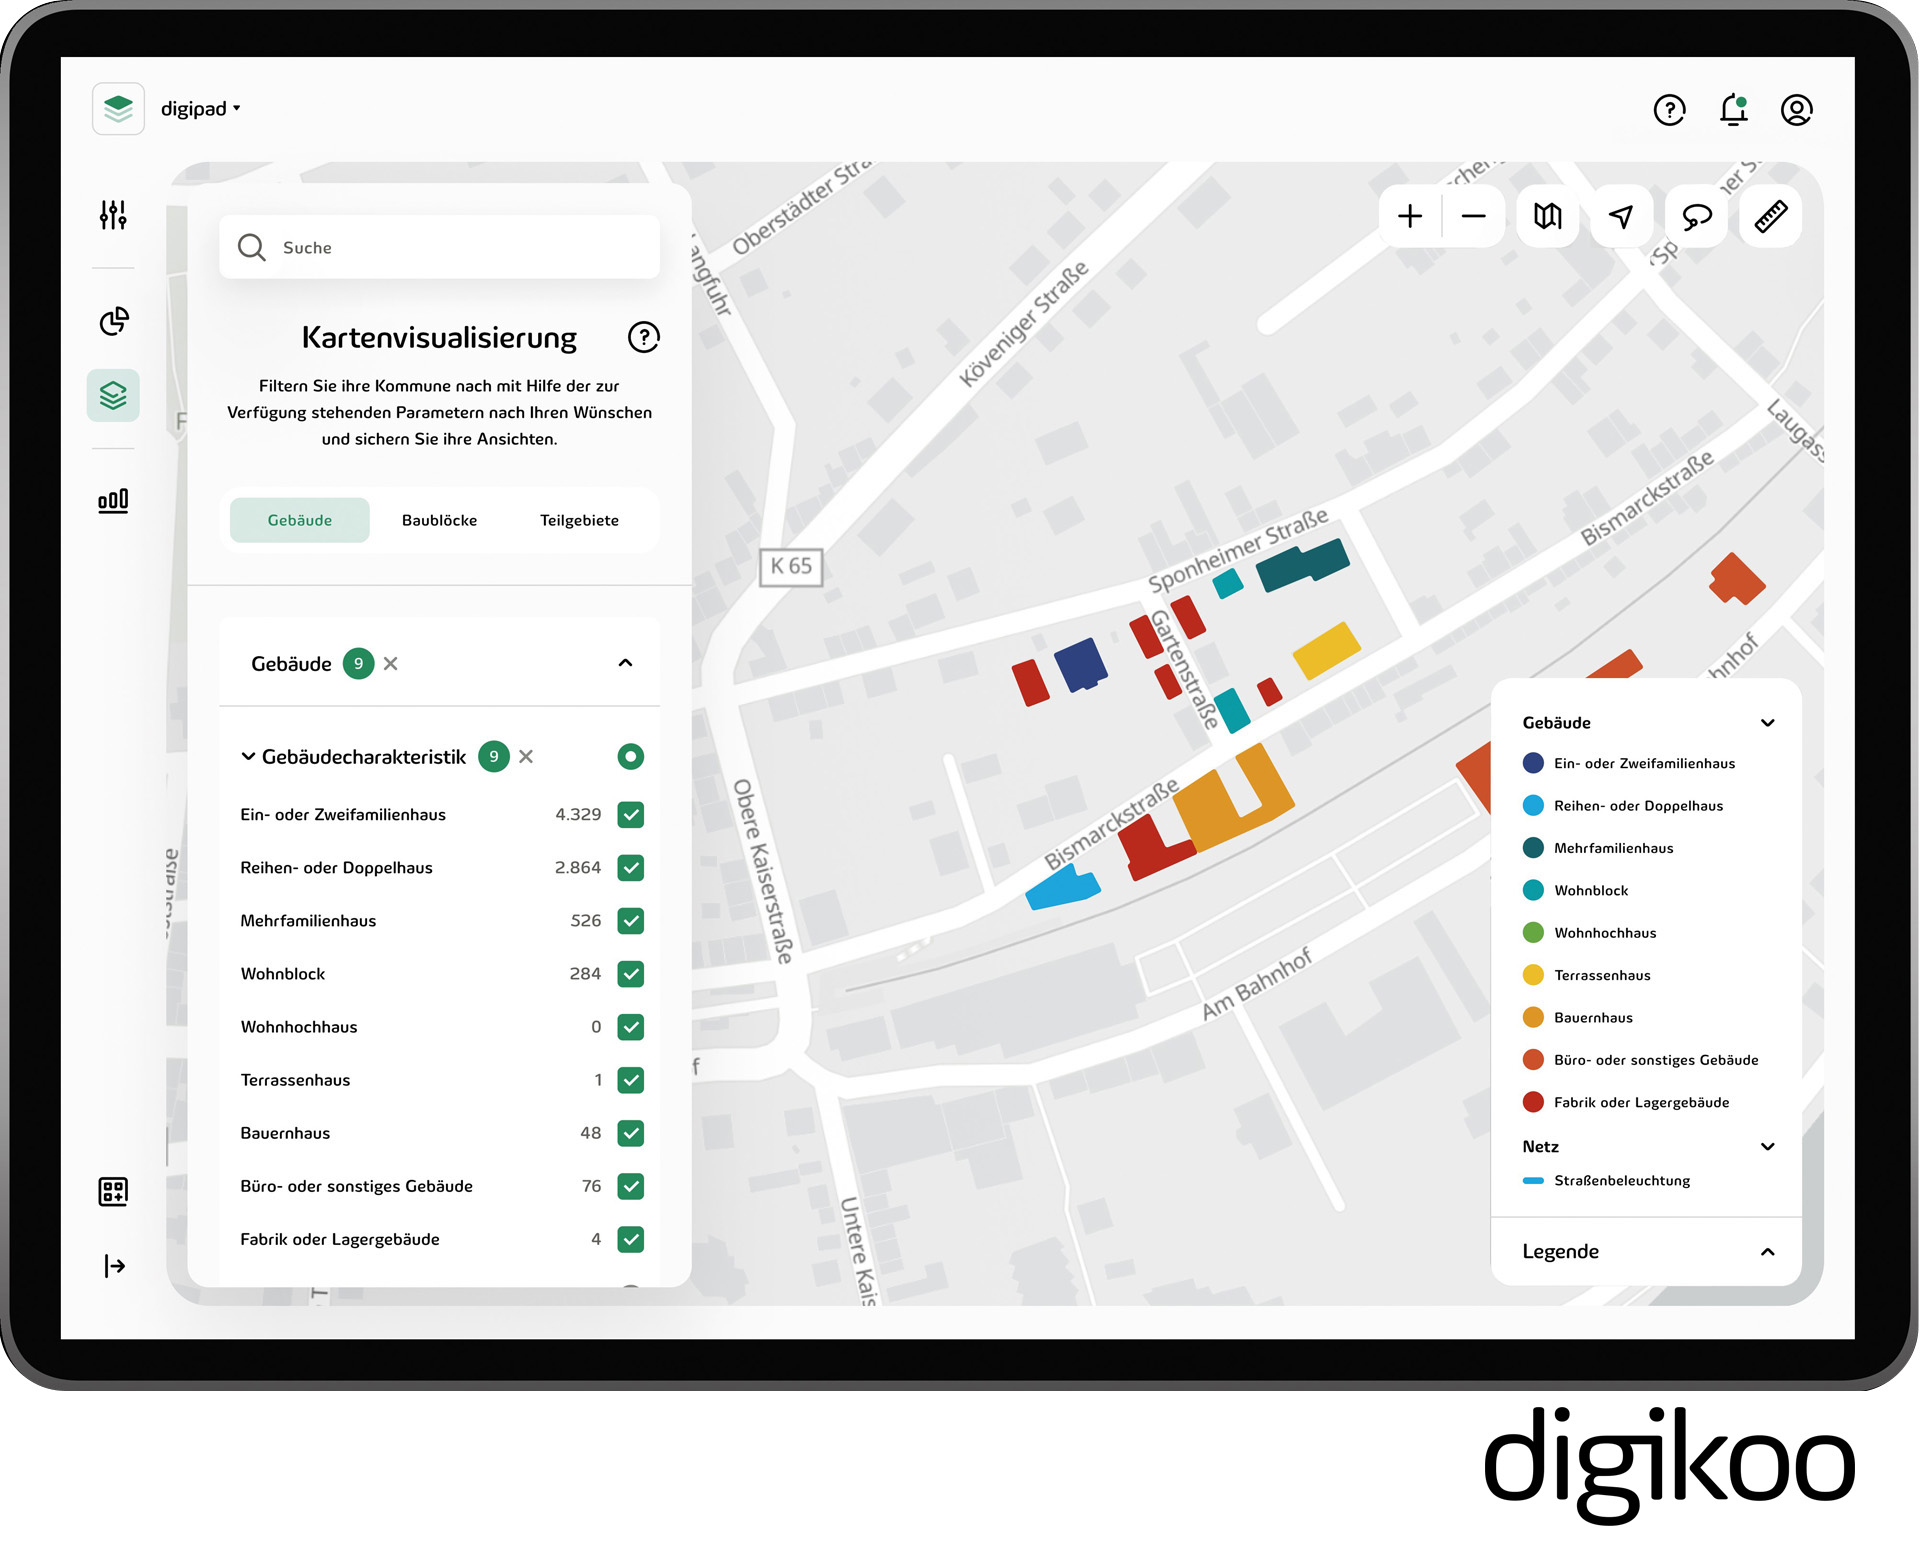1920x1550 pixels.
Task: Disable the Bauernhaus filter checkbox
Action: 630,1133
